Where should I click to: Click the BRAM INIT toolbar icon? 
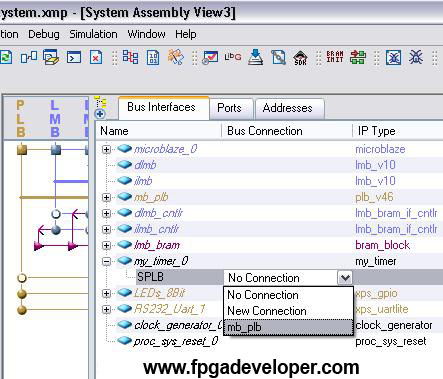335,57
